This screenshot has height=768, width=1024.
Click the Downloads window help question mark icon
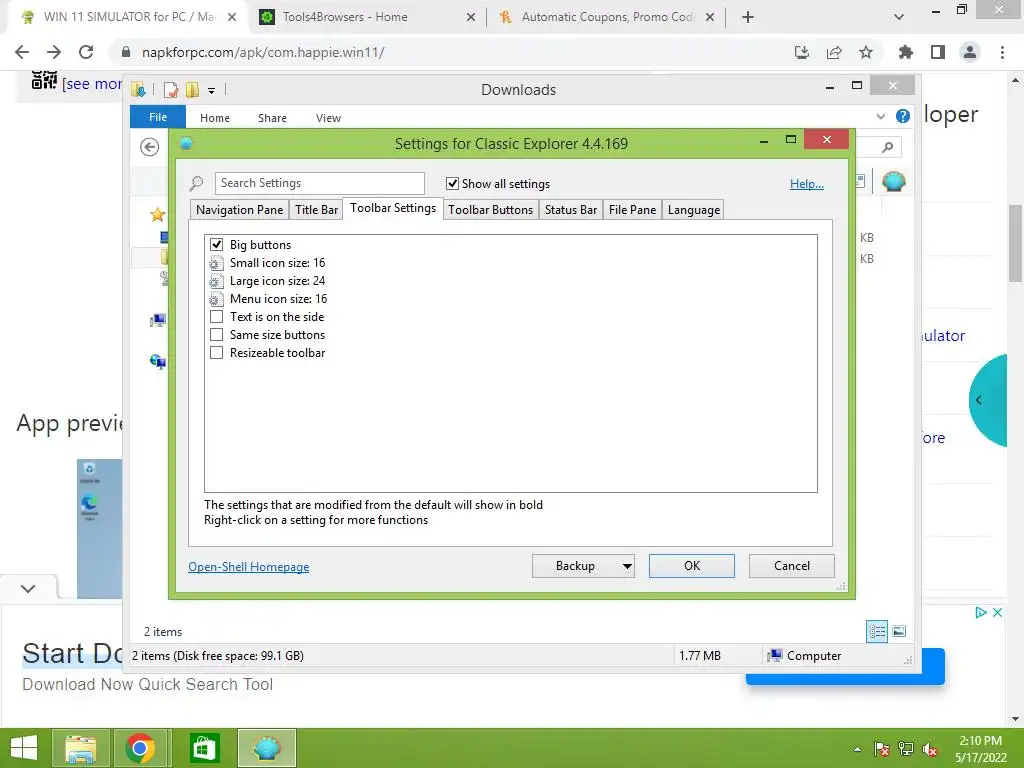pos(903,116)
